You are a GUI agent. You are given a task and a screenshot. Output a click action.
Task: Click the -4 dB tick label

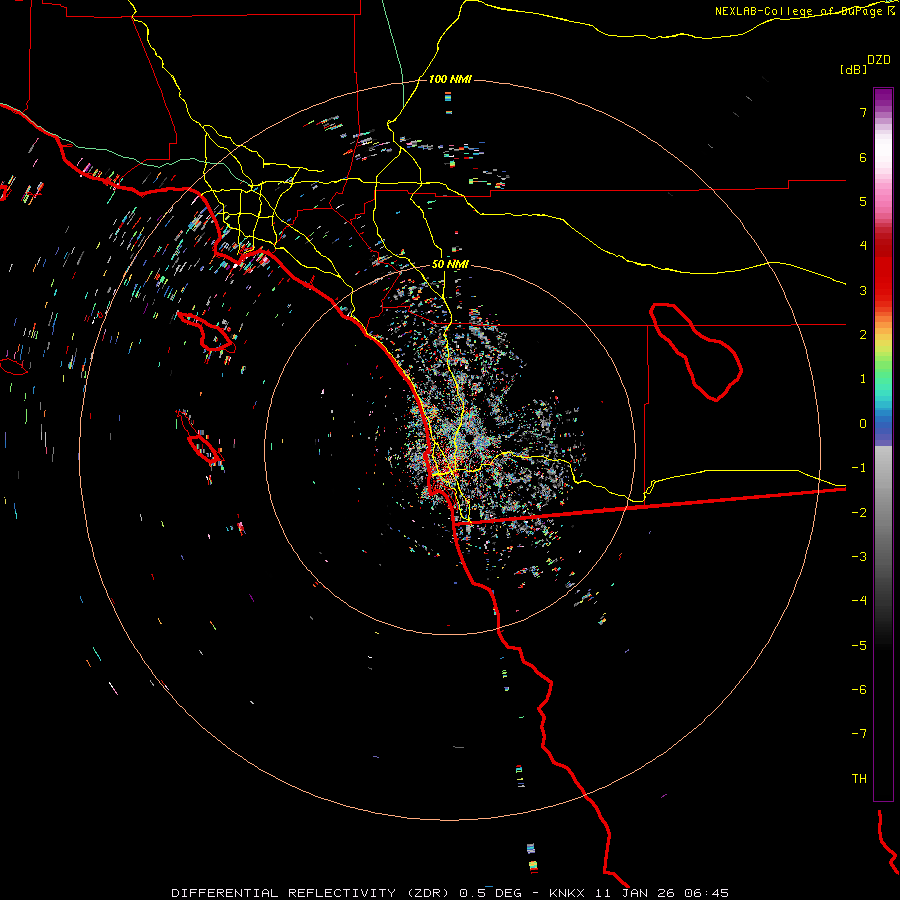coord(859,601)
